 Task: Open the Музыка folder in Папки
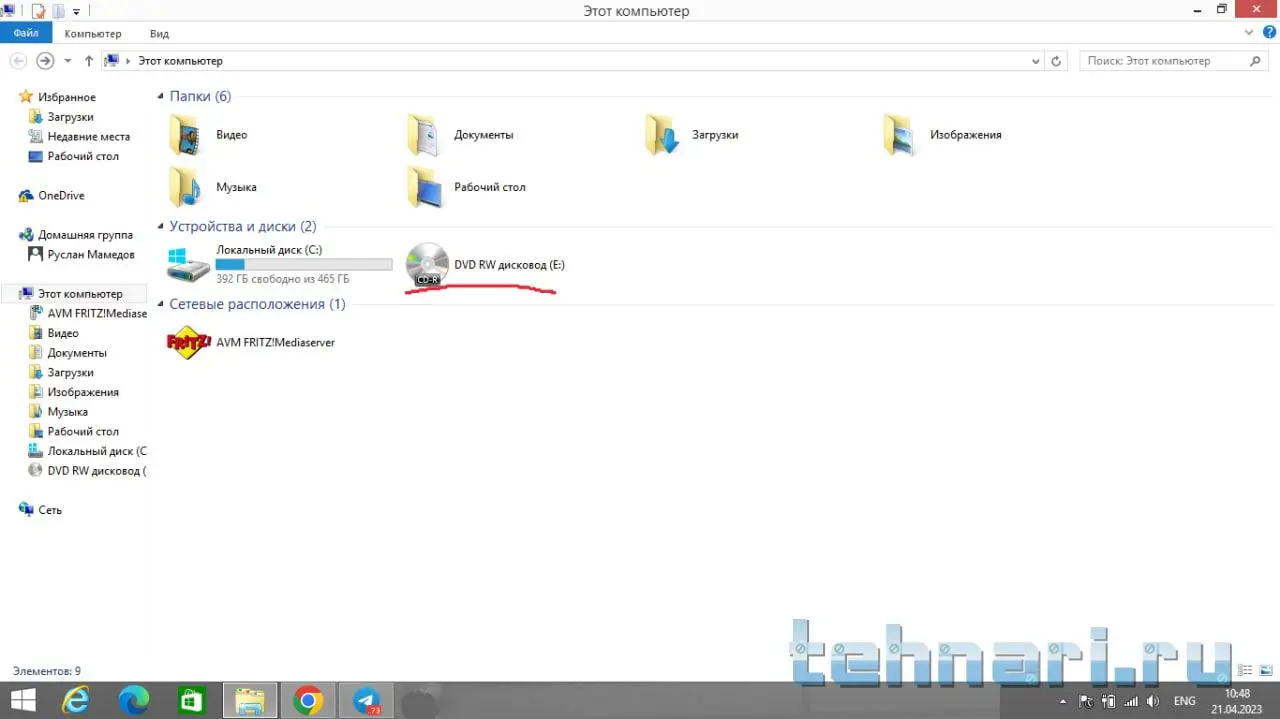click(x=213, y=187)
